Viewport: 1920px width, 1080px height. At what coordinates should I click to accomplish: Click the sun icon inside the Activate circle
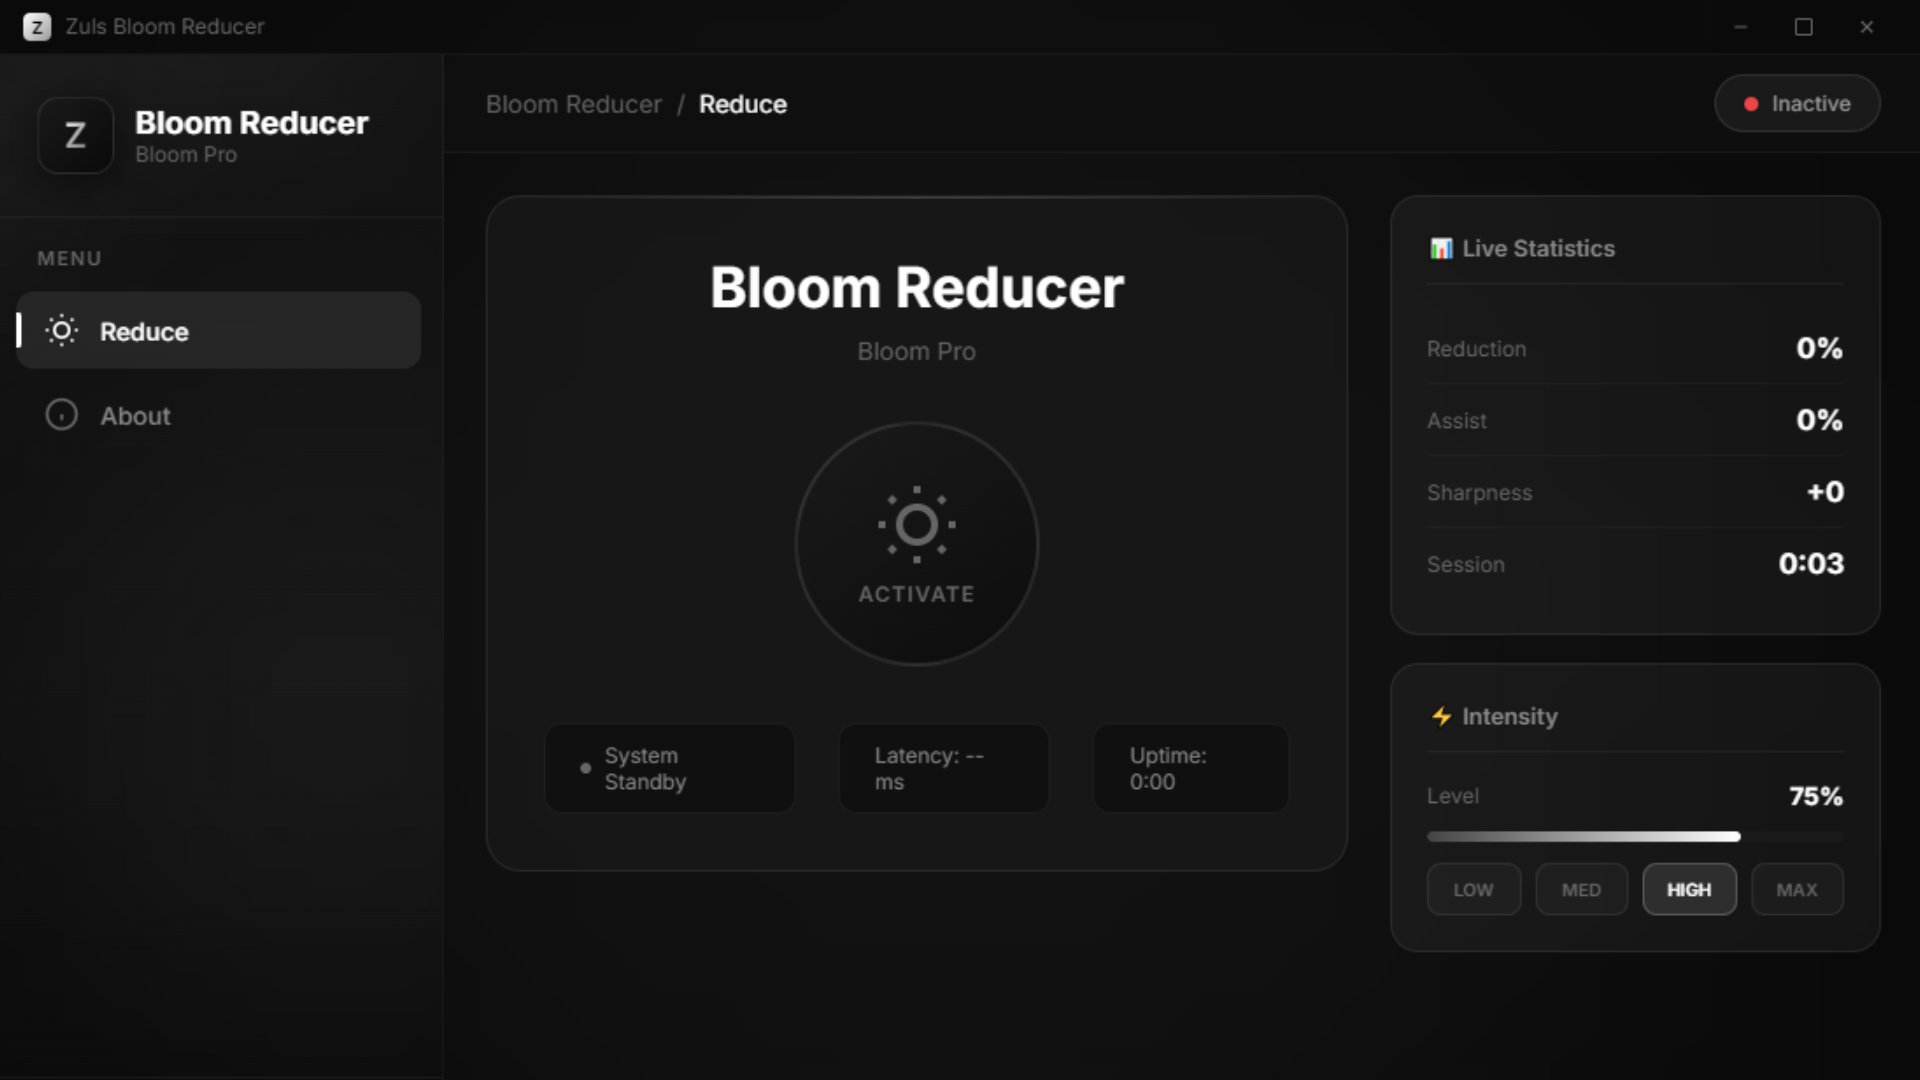pyautogui.click(x=915, y=523)
